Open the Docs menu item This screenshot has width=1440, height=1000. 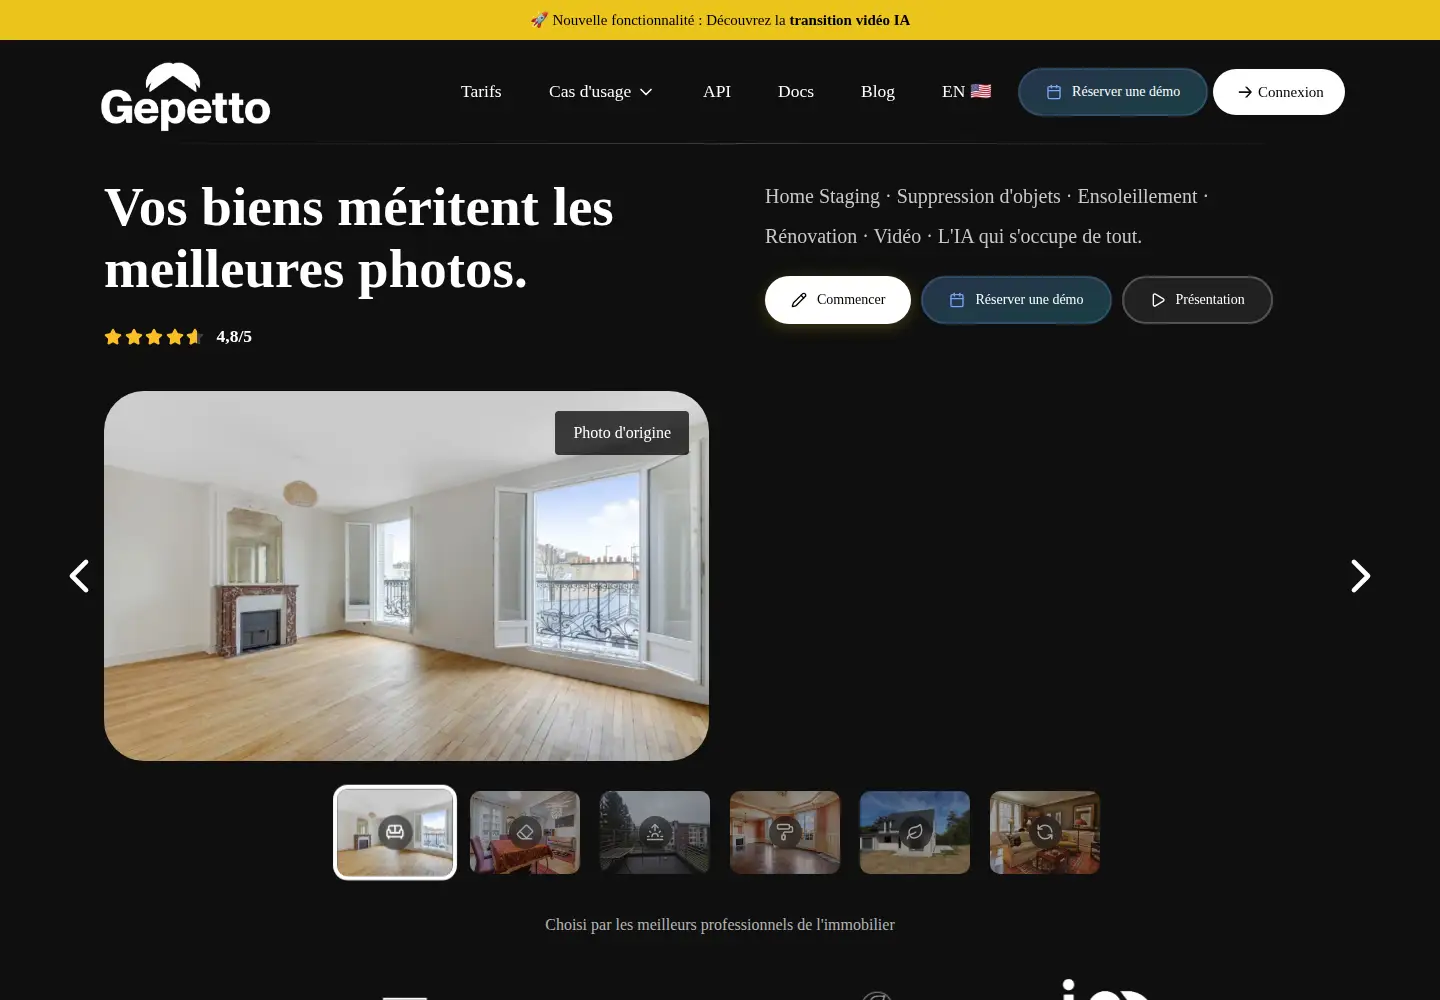pyautogui.click(x=796, y=91)
